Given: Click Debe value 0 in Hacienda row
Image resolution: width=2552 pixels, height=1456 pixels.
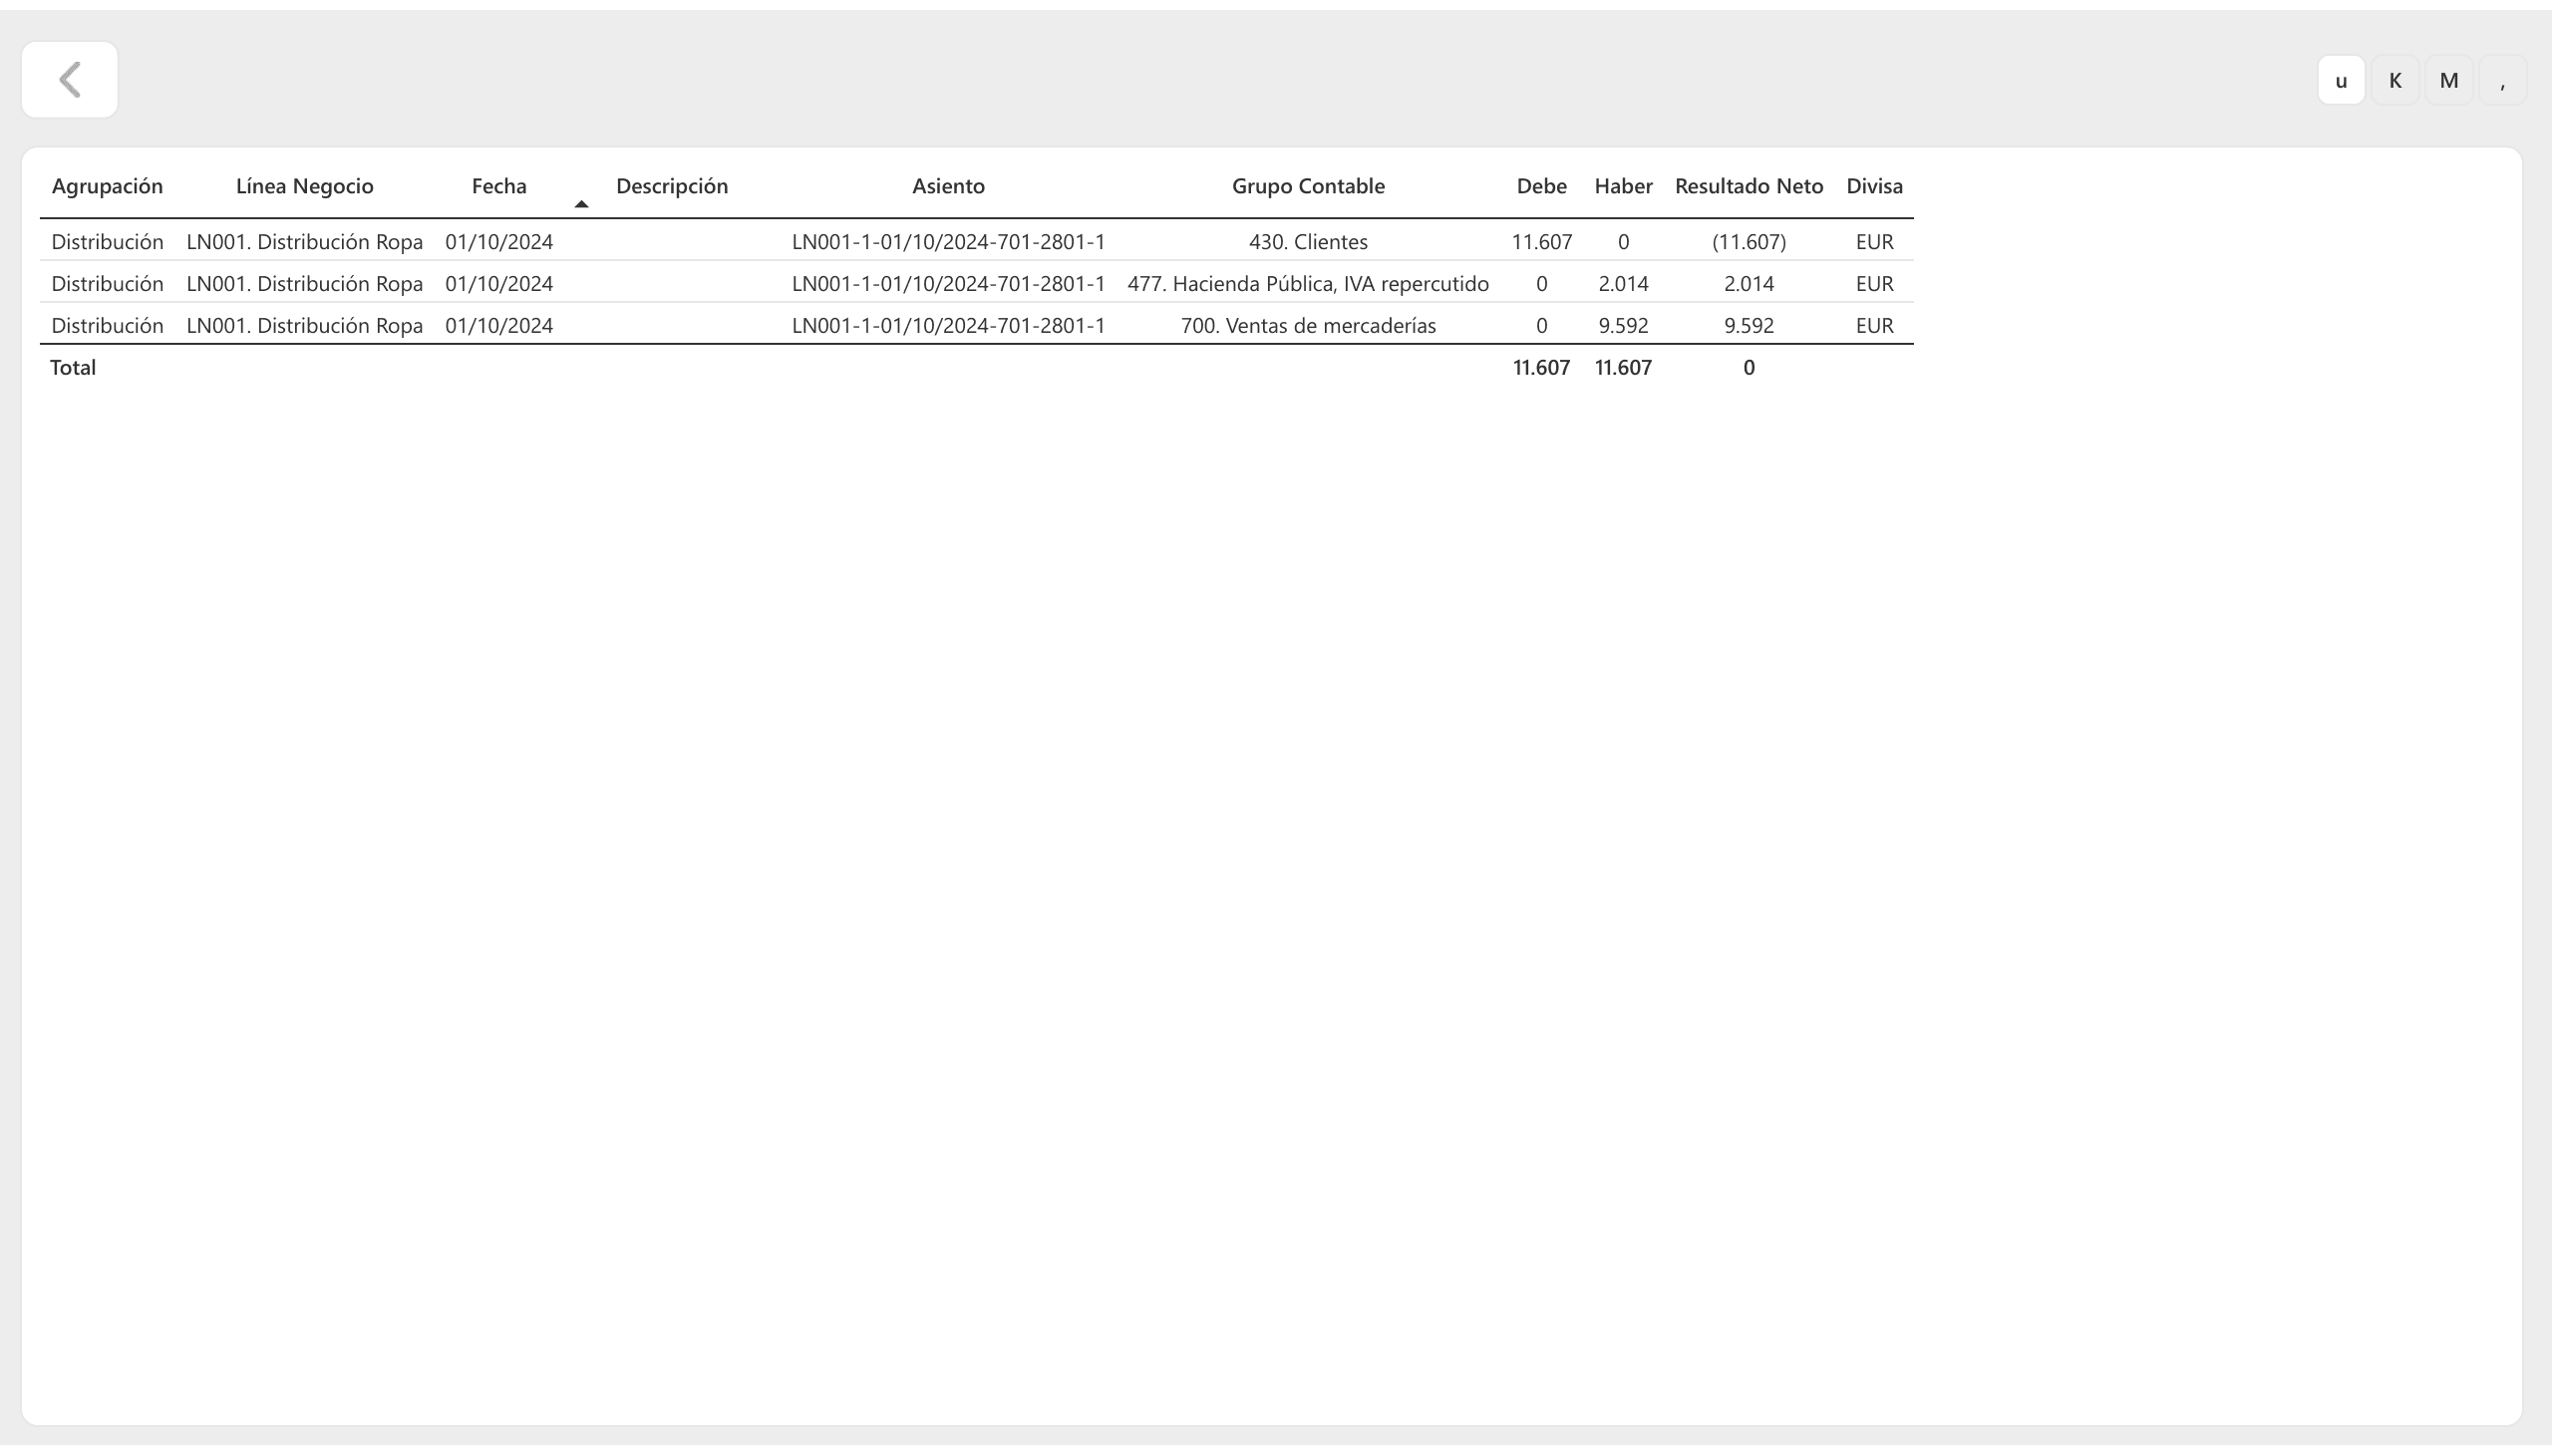Looking at the screenshot, I should (x=1541, y=284).
